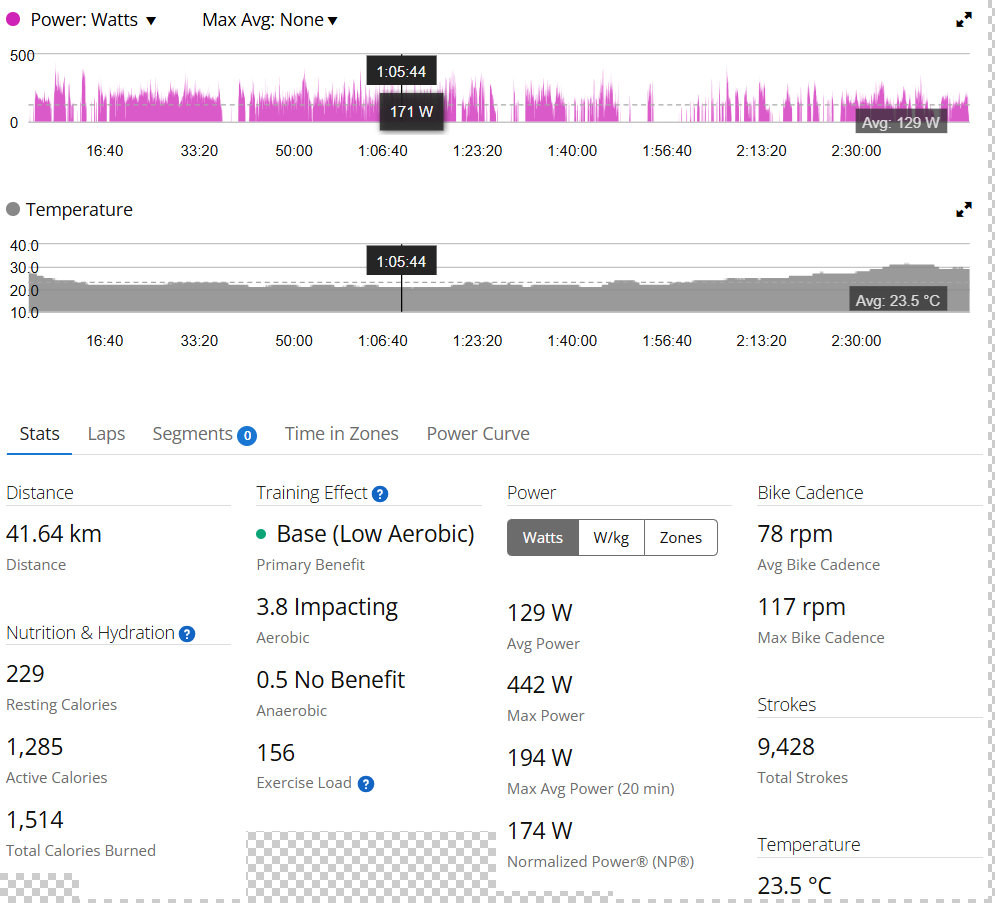Image resolution: width=995 pixels, height=903 pixels.
Task: Click the 229 resting calories value
Action: 25,674
